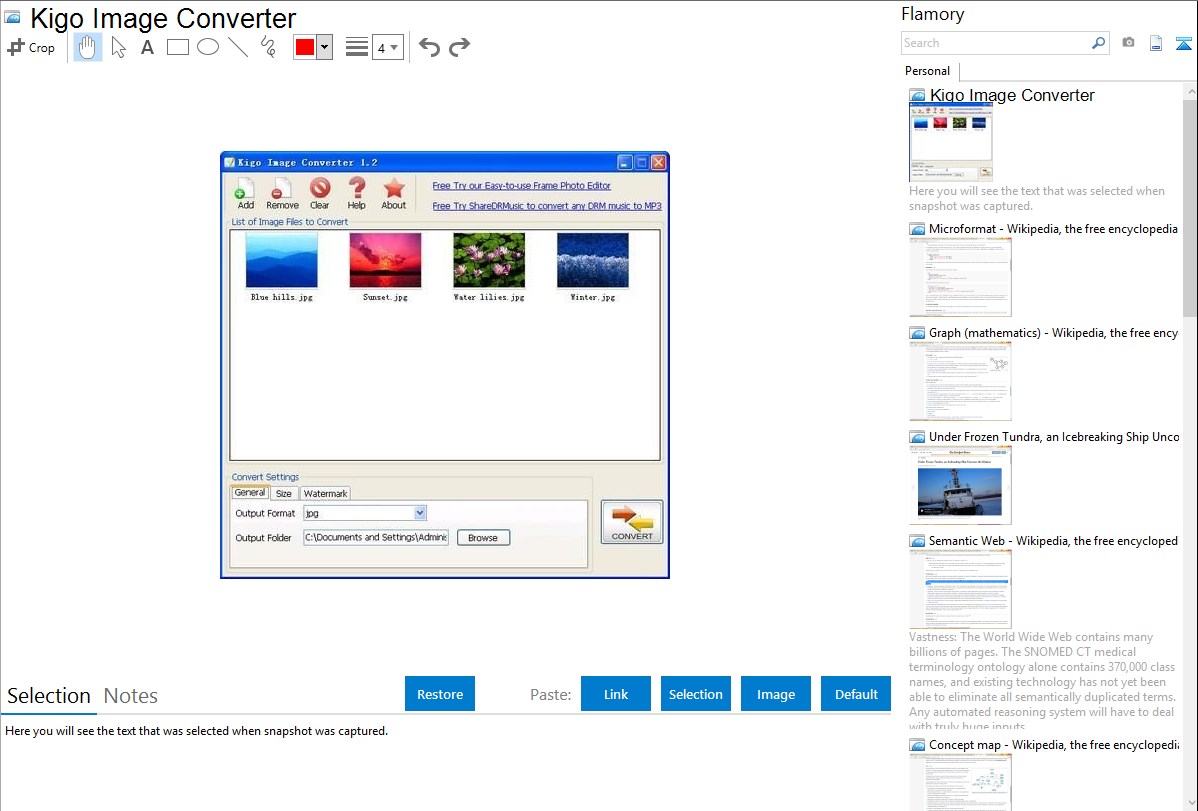The height and width of the screenshot is (811, 1198).
Task: Pick the rectangle shape tool
Action: click(178, 47)
